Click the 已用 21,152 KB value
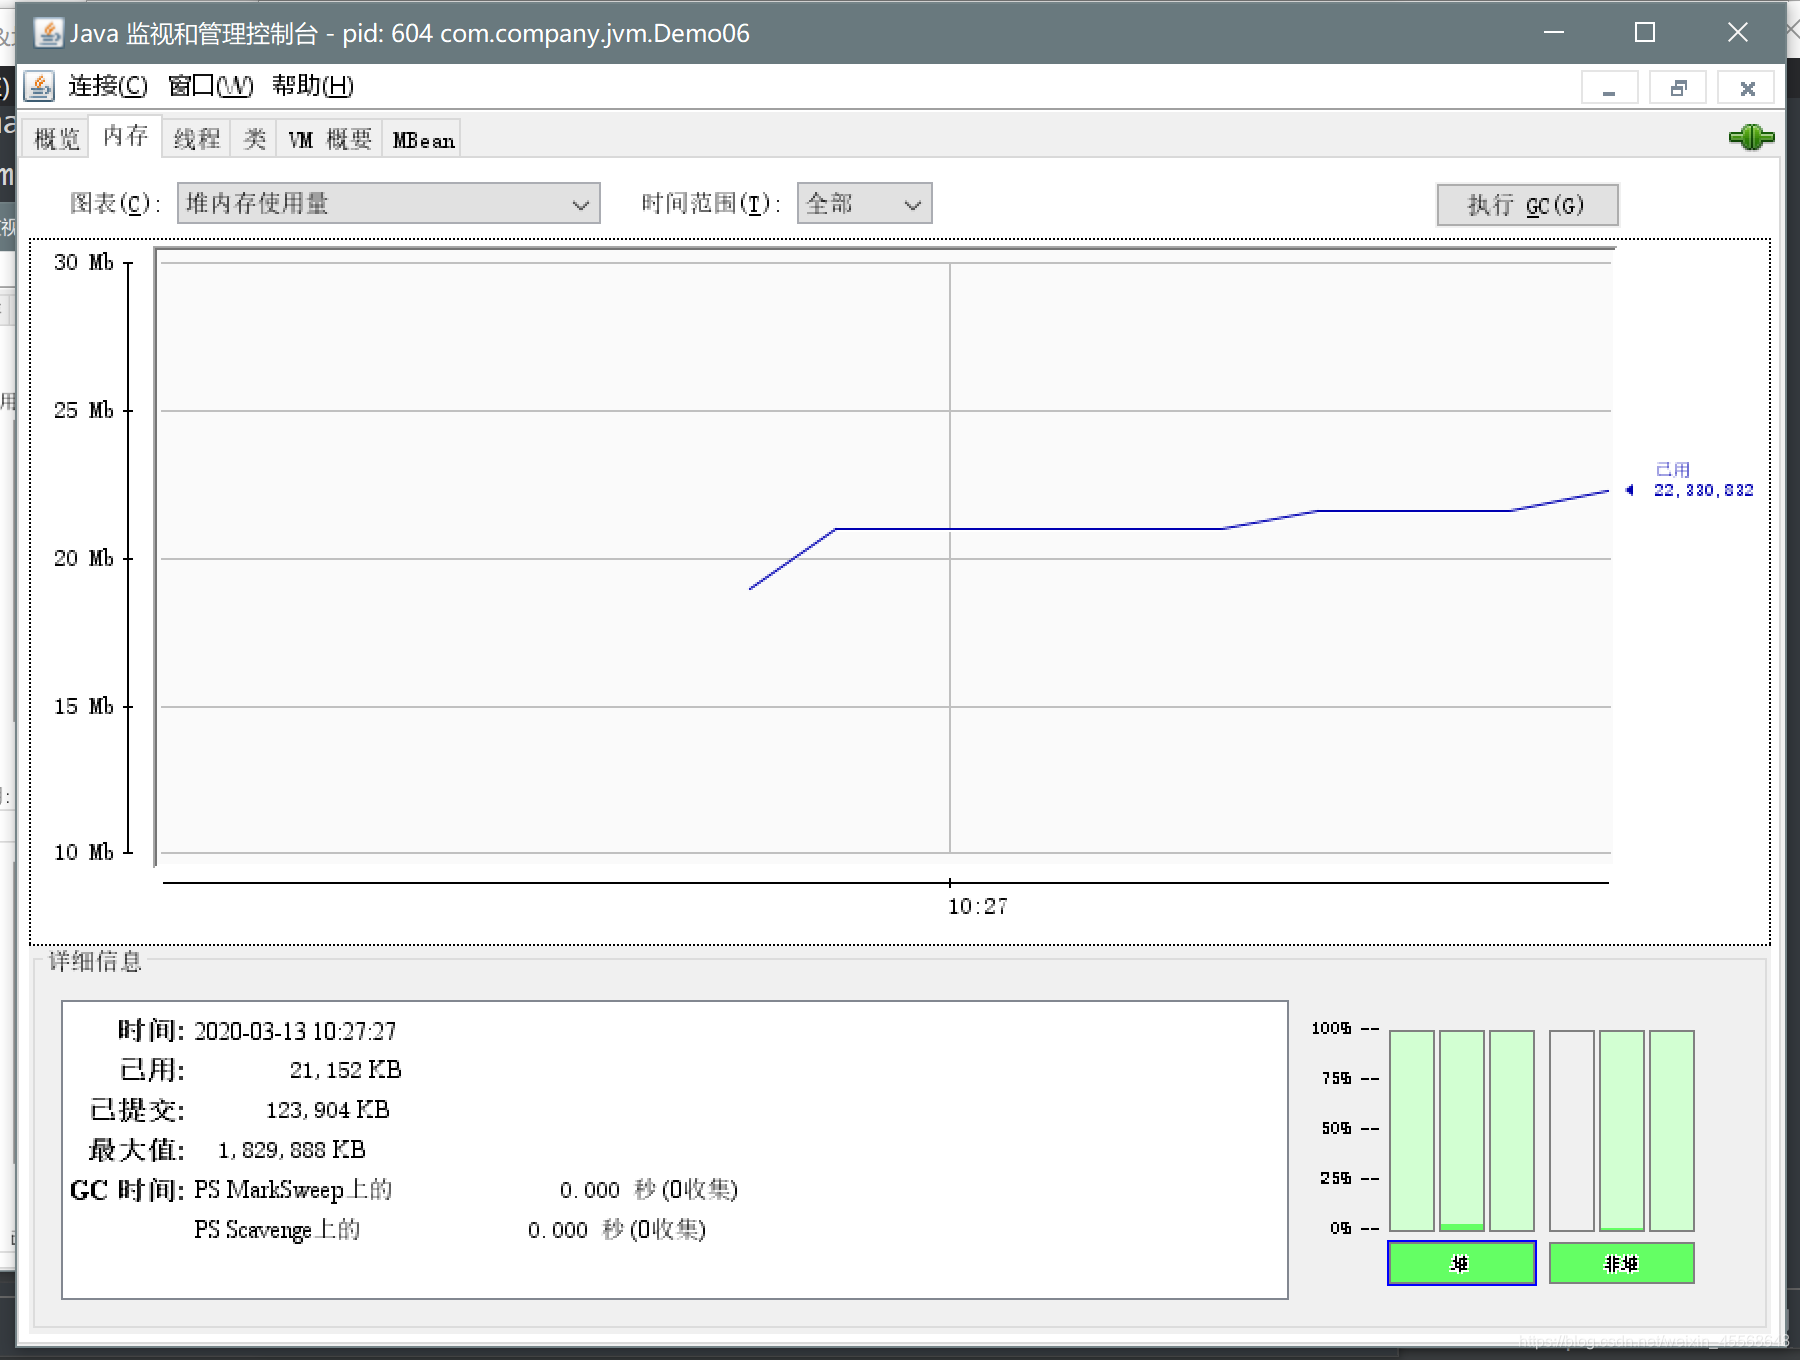 point(346,1070)
